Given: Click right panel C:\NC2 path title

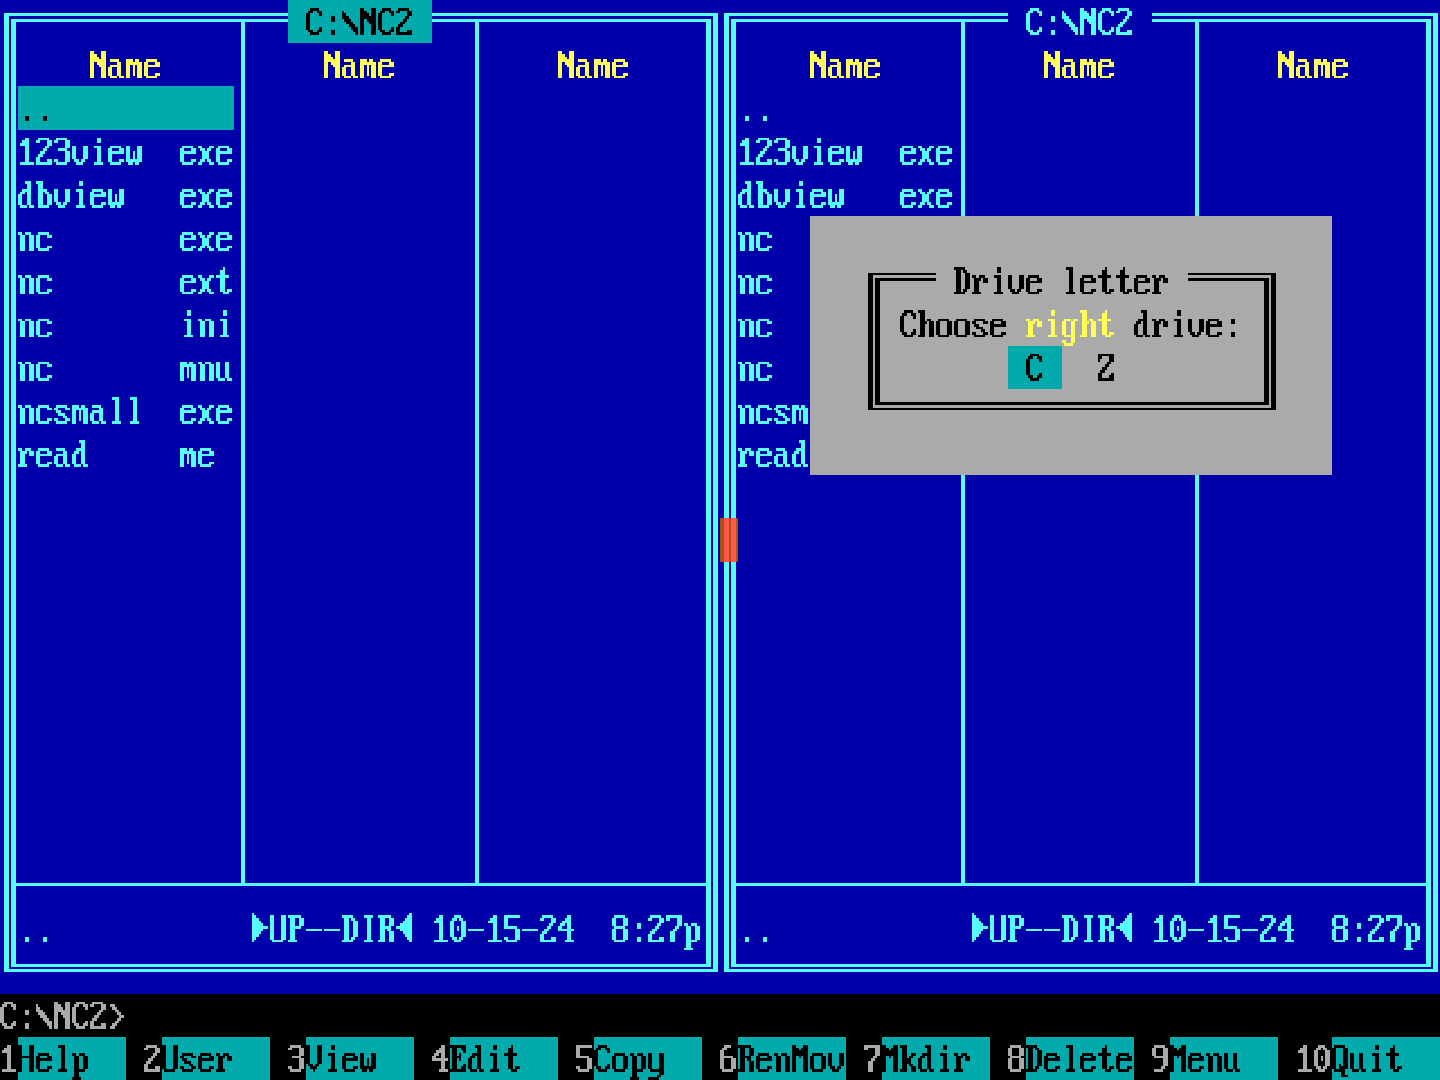Looking at the screenshot, I should [1080, 21].
